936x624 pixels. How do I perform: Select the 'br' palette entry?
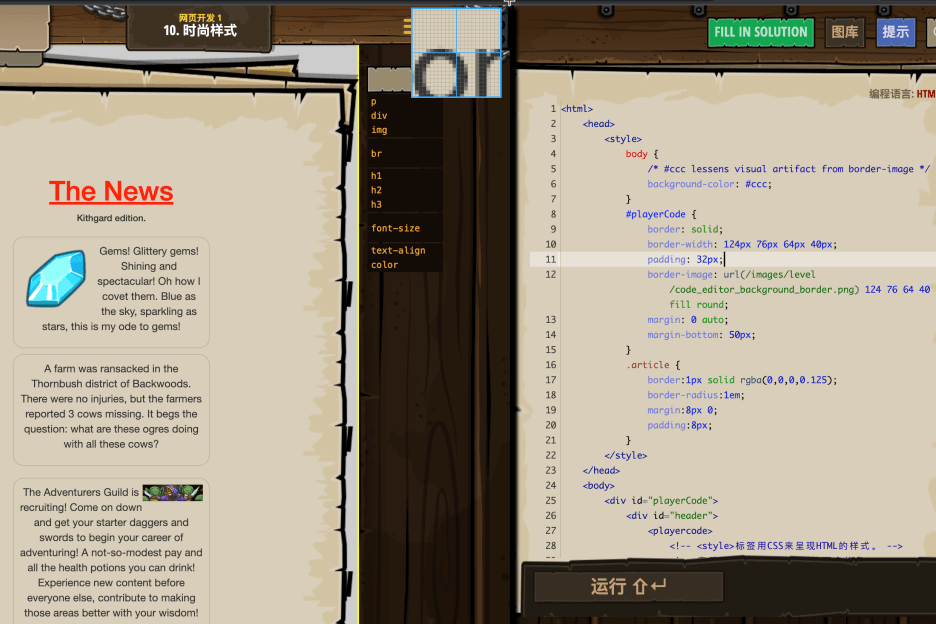click(x=376, y=154)
